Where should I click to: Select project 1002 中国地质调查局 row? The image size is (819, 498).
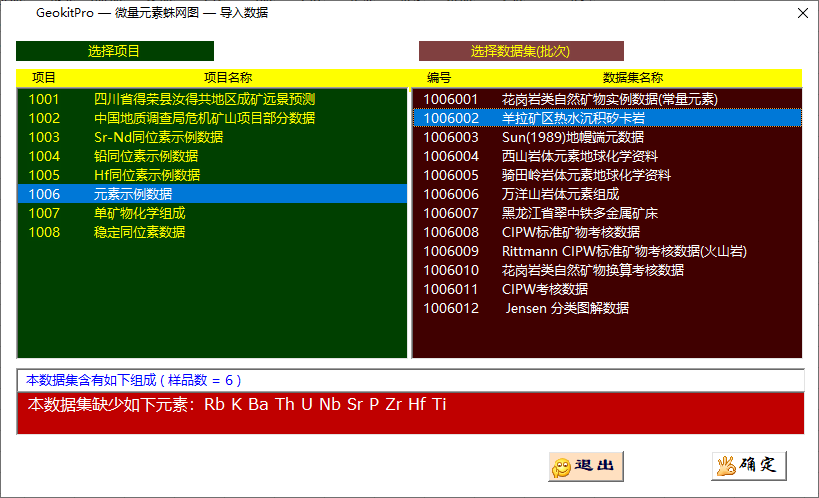(x=204, y=118)
